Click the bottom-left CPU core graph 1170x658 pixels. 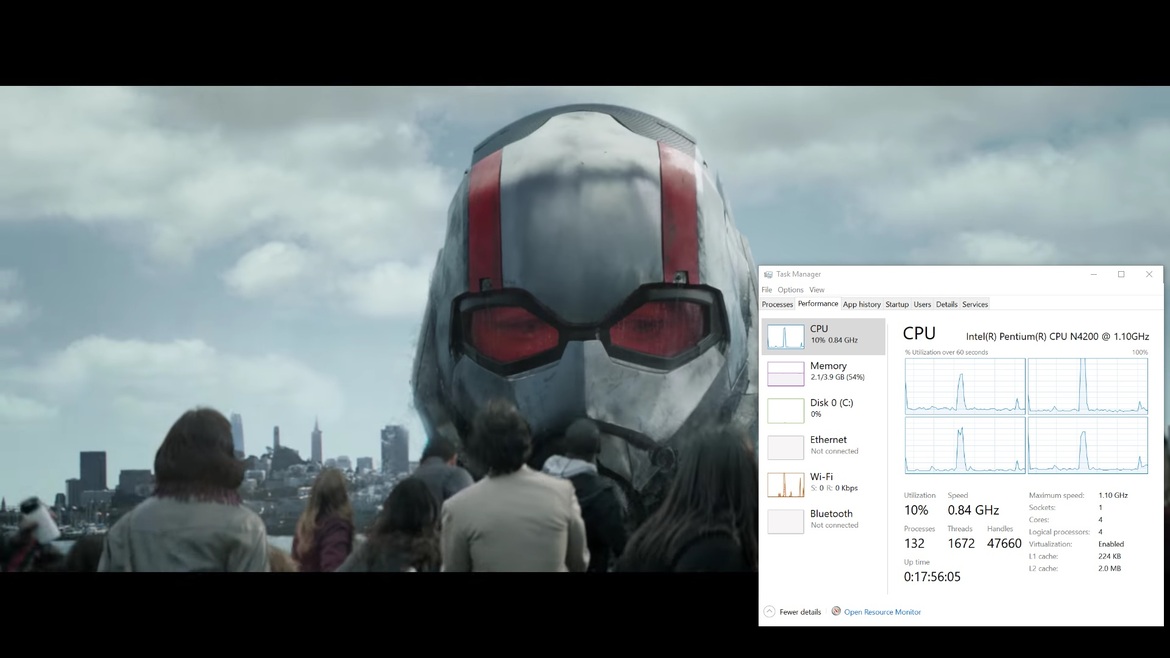click(x=965, y=445)
